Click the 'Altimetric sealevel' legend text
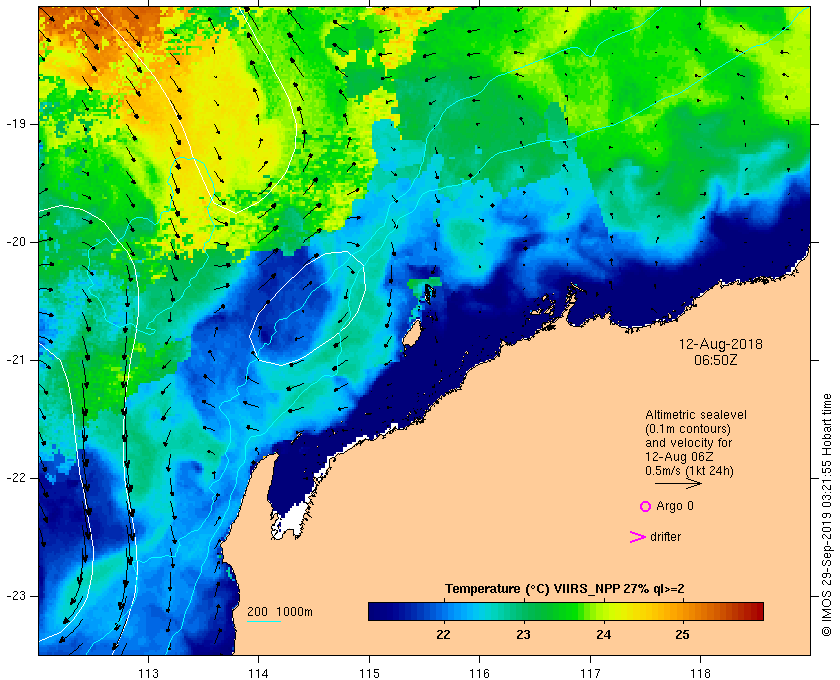This screenshot has height=680, width=840. click(696, 415)
